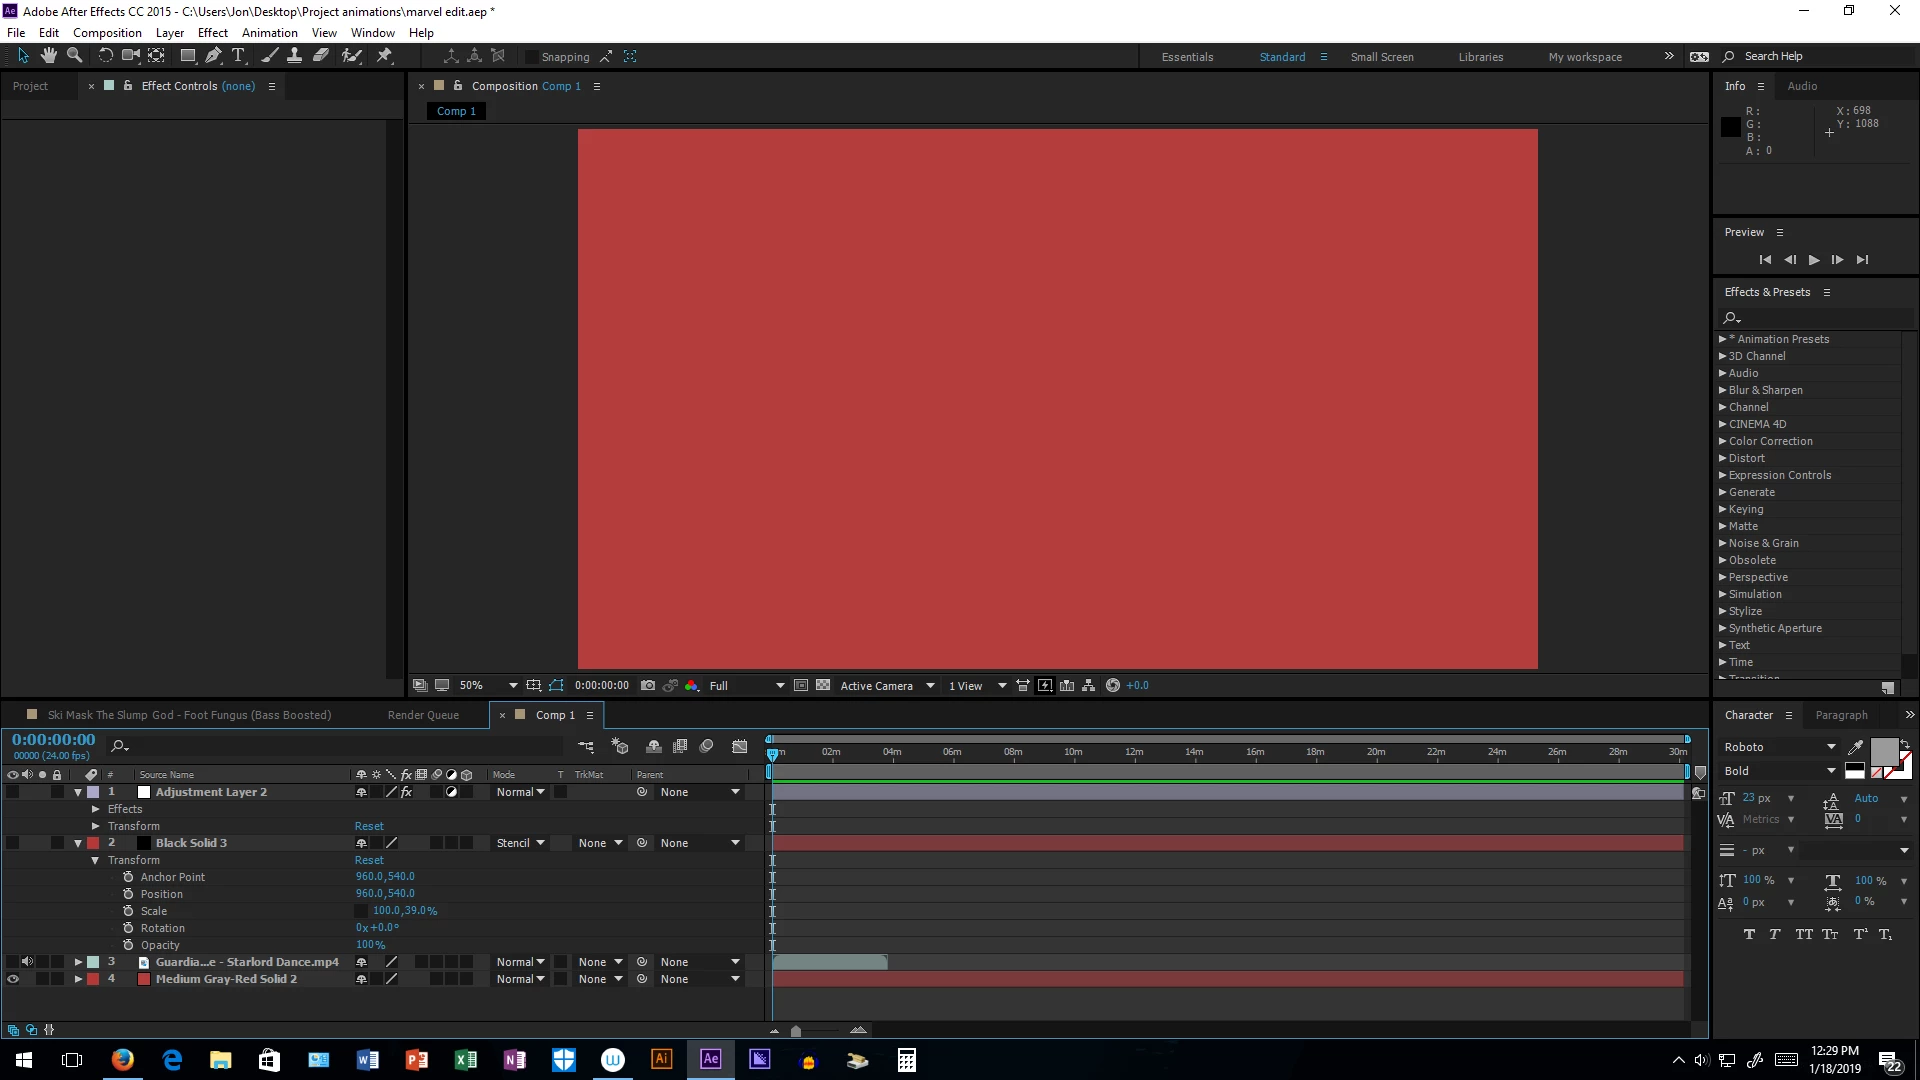Select the Rectangle shape tool

pos(187,56)
